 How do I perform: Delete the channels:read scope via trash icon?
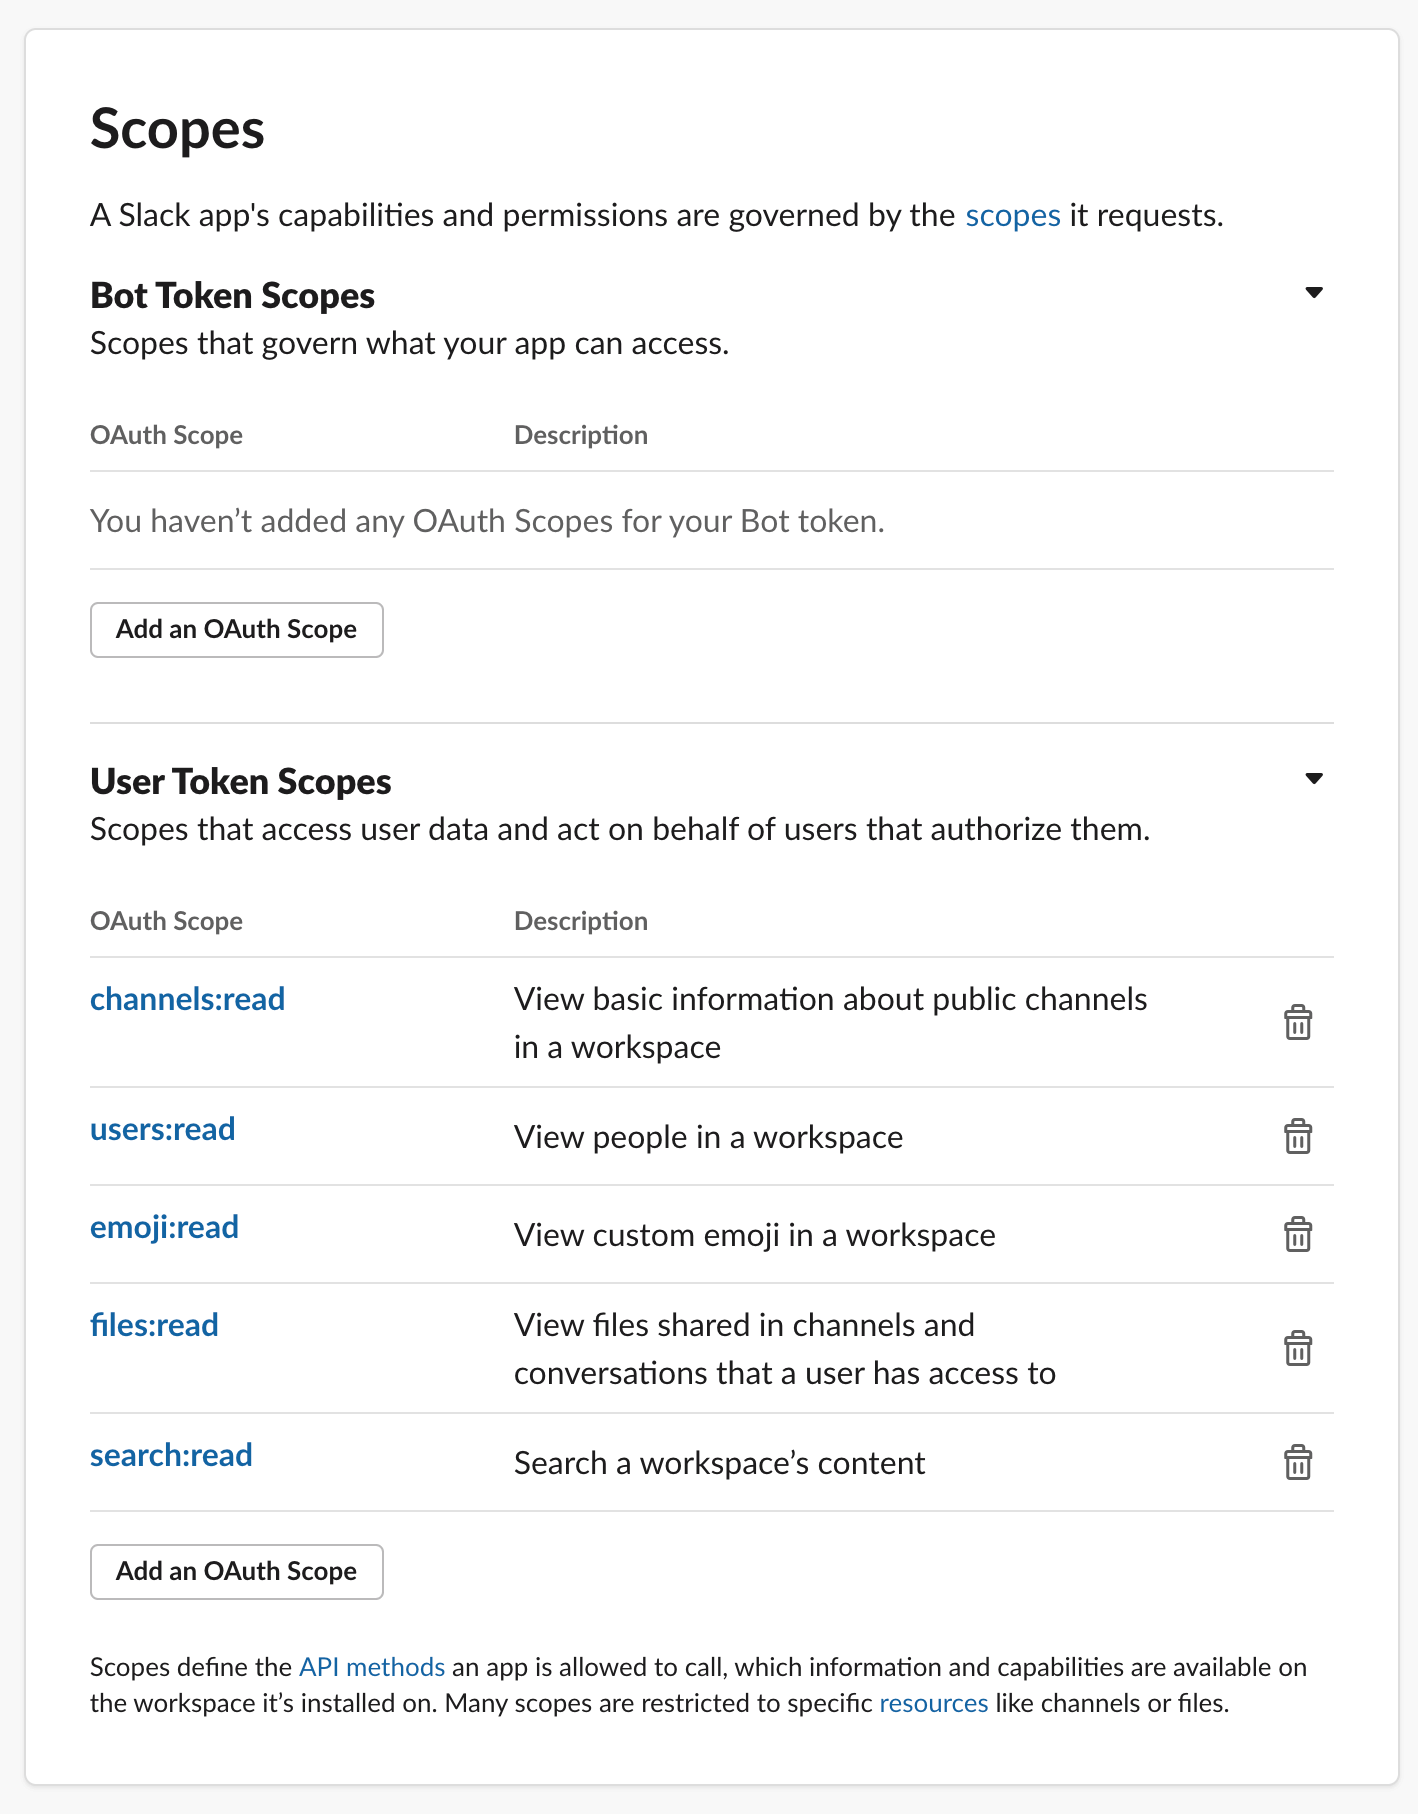pos(1297,1023)
